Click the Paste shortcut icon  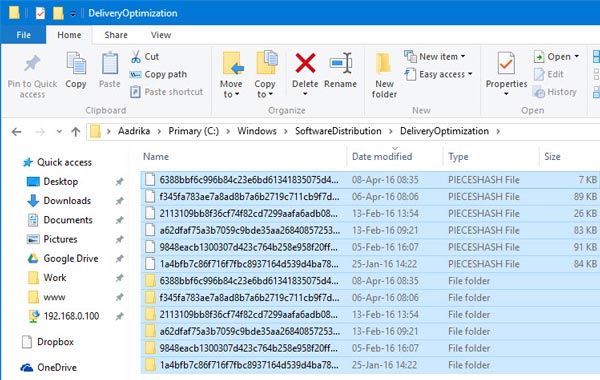pyautogui.click(x=135, y=92)
